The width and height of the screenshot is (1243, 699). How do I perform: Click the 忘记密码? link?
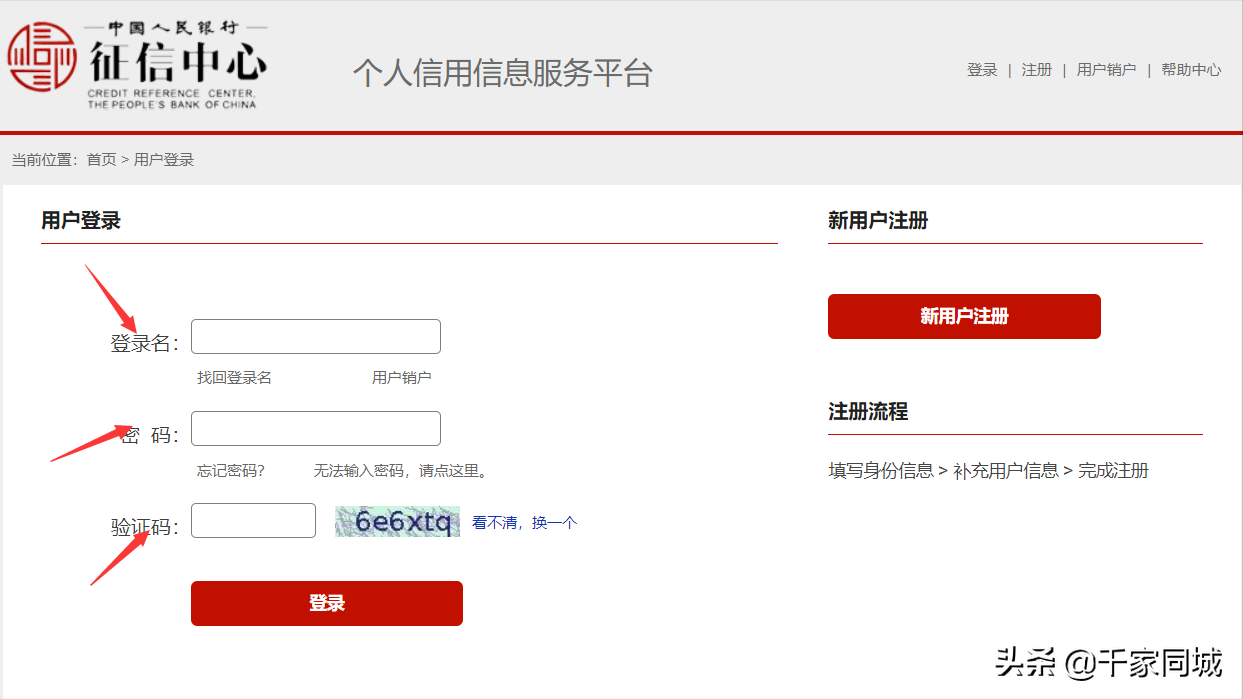click(231, 470)
